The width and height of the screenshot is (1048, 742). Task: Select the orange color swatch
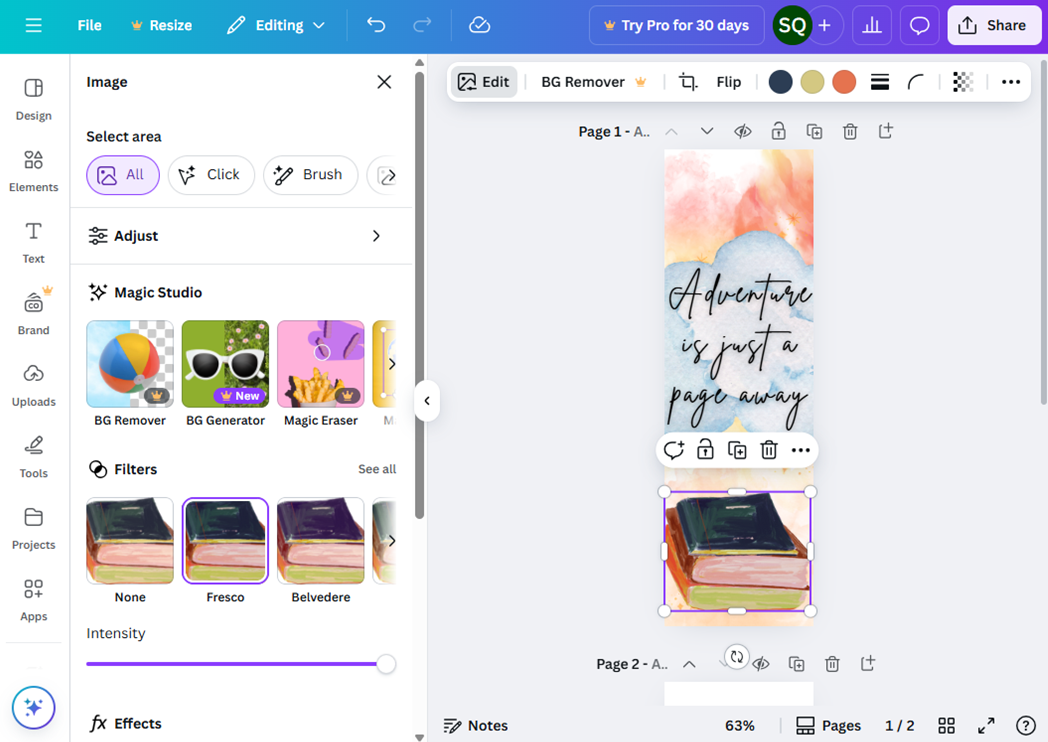[843, 82]
